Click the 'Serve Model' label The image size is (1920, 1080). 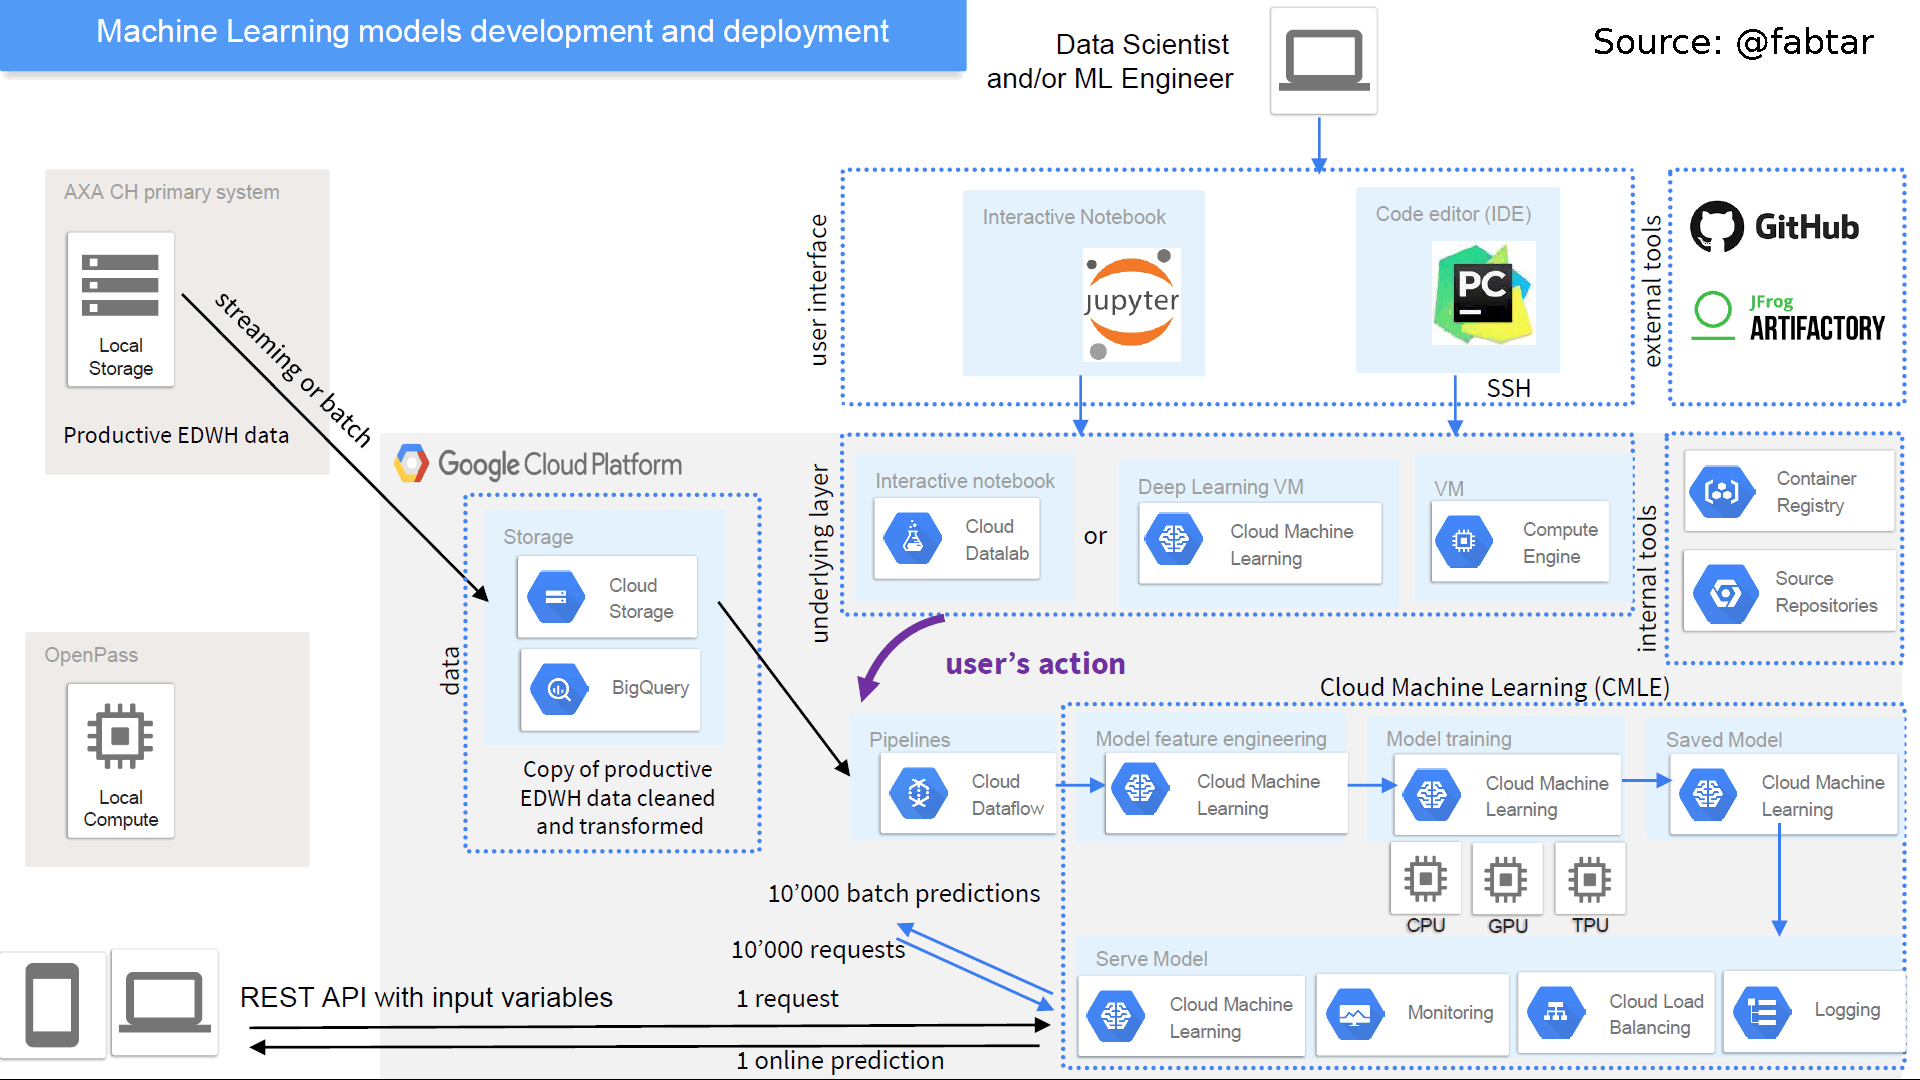[x=1151, y=959]
